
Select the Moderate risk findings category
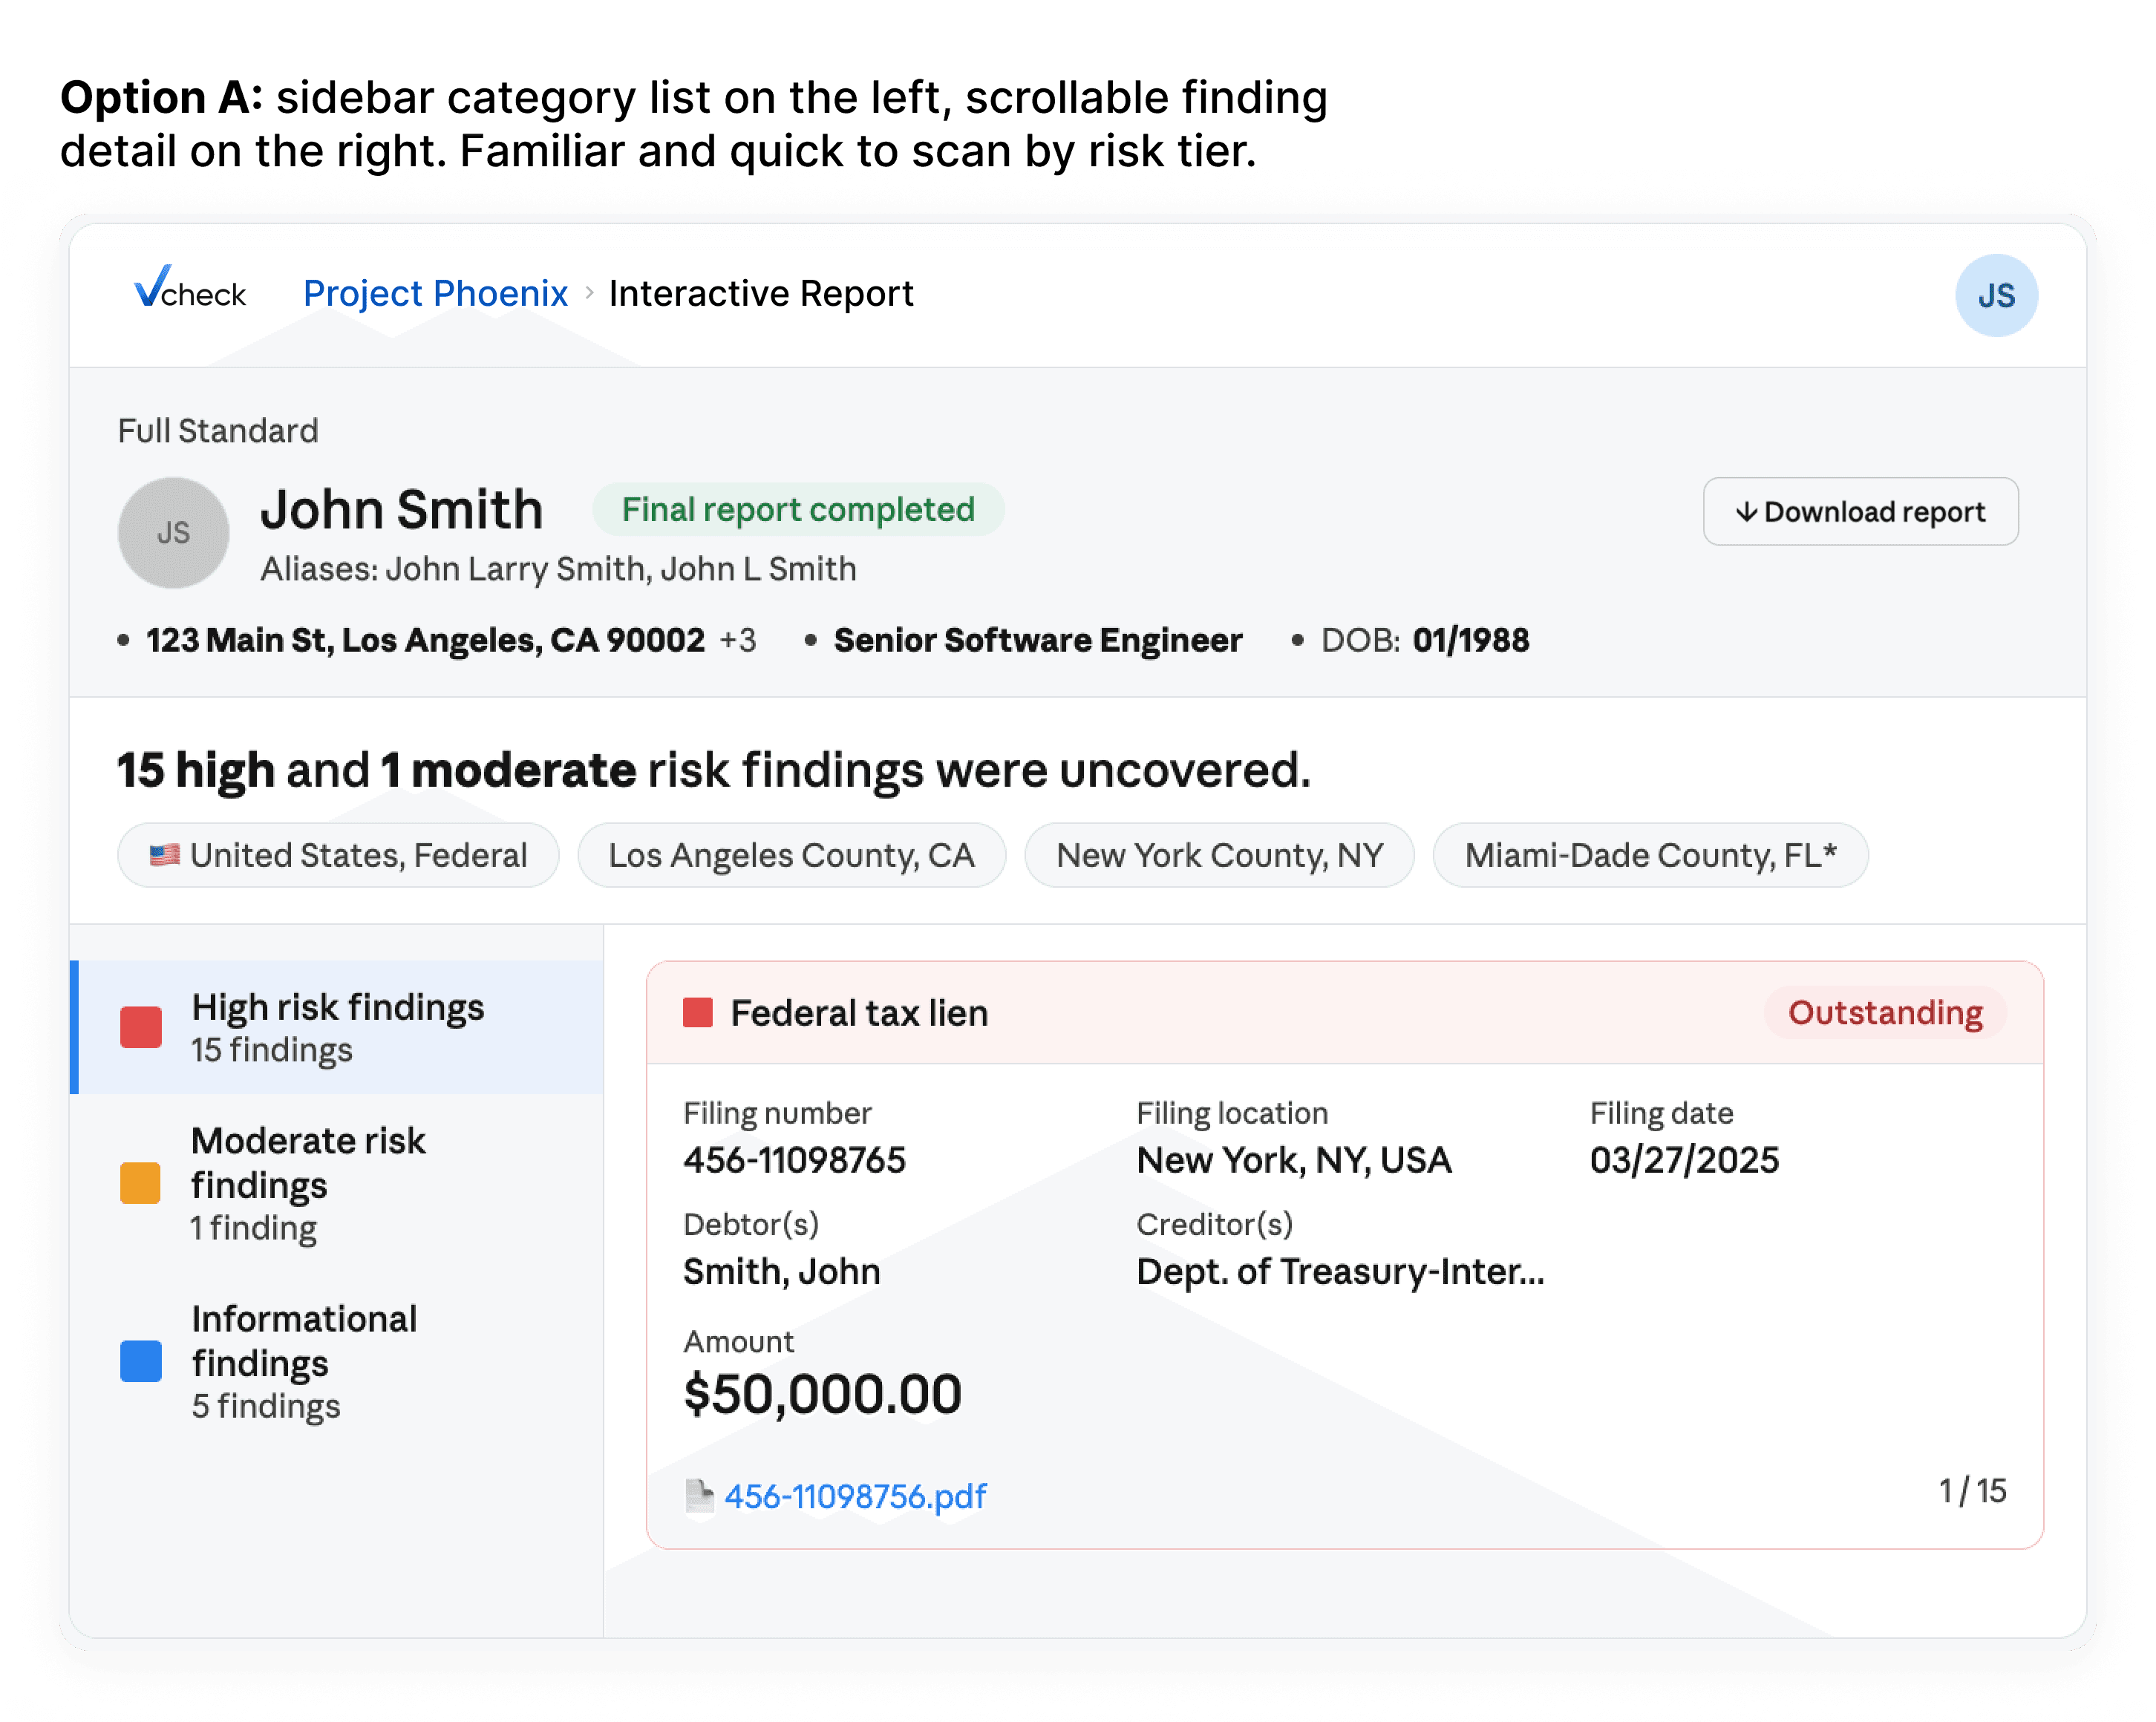tap(308, 1183)
